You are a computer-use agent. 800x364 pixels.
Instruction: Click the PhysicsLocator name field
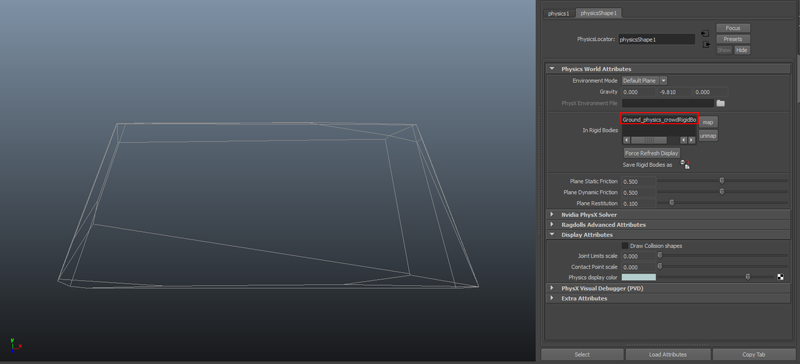tap(656, 39)
